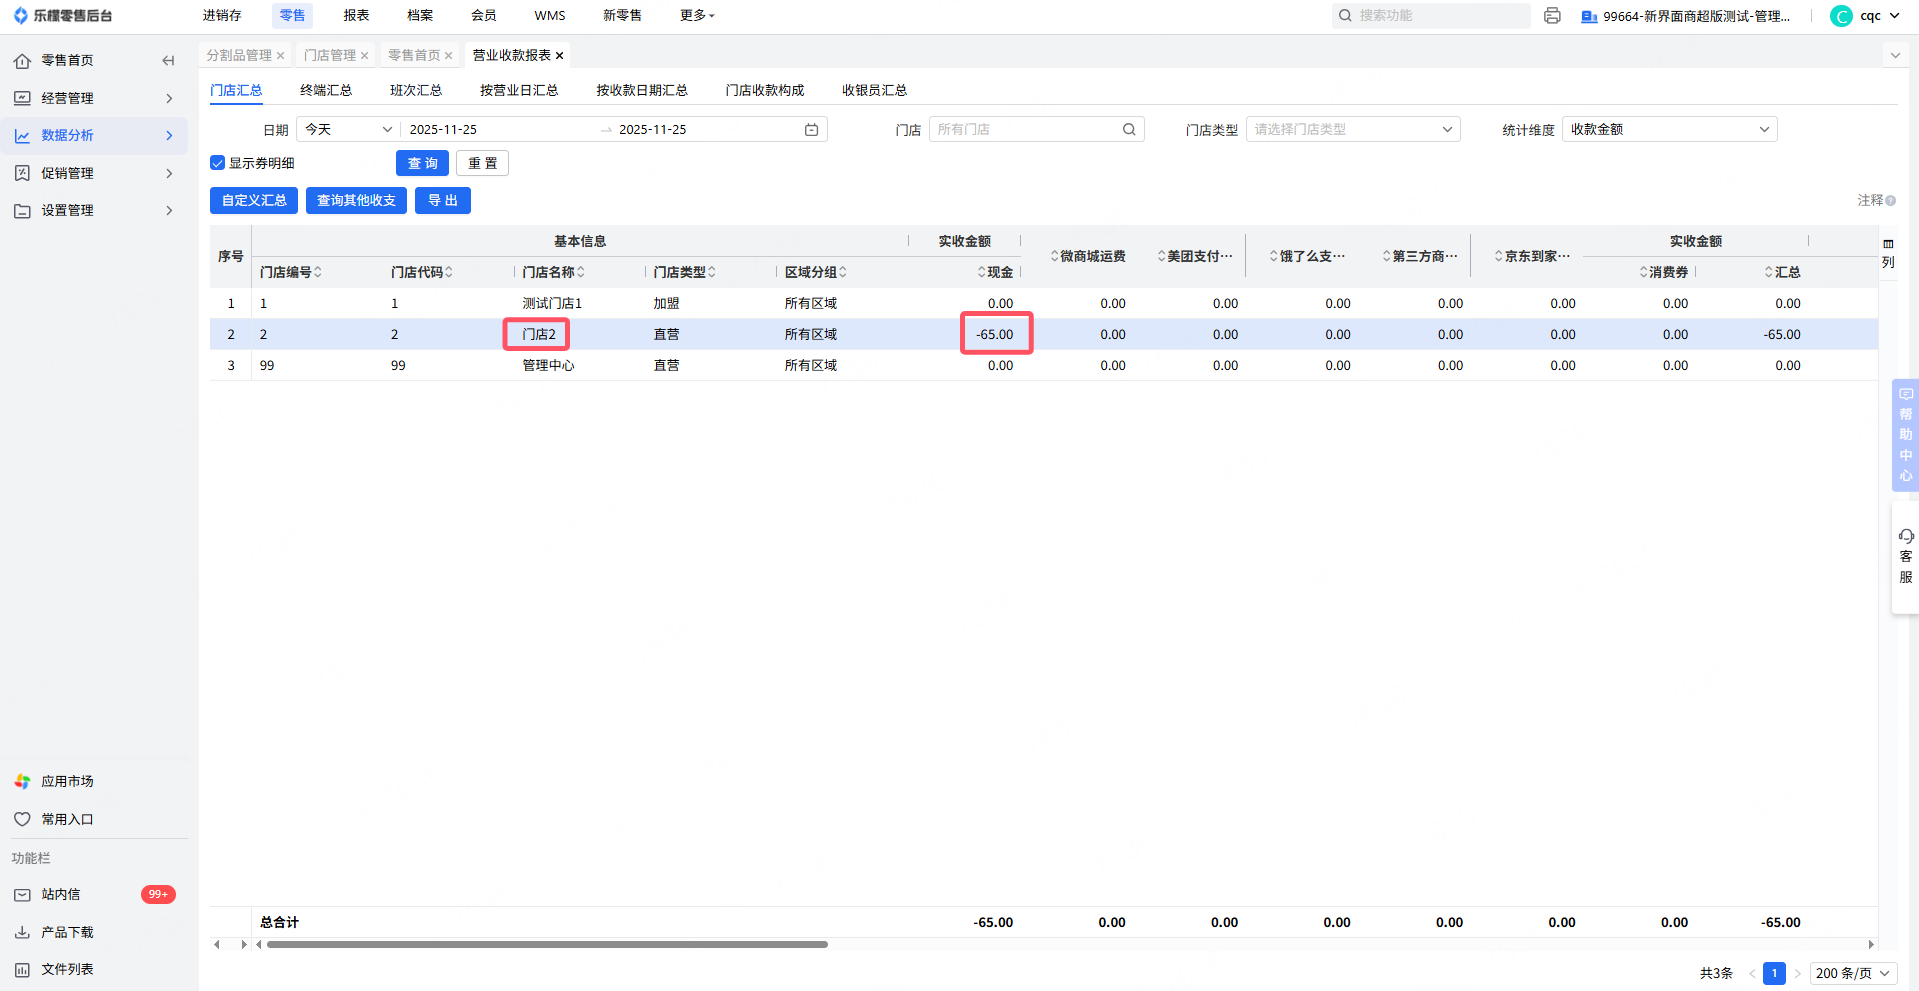Click the printer icon in top bar

point(1552,16)
